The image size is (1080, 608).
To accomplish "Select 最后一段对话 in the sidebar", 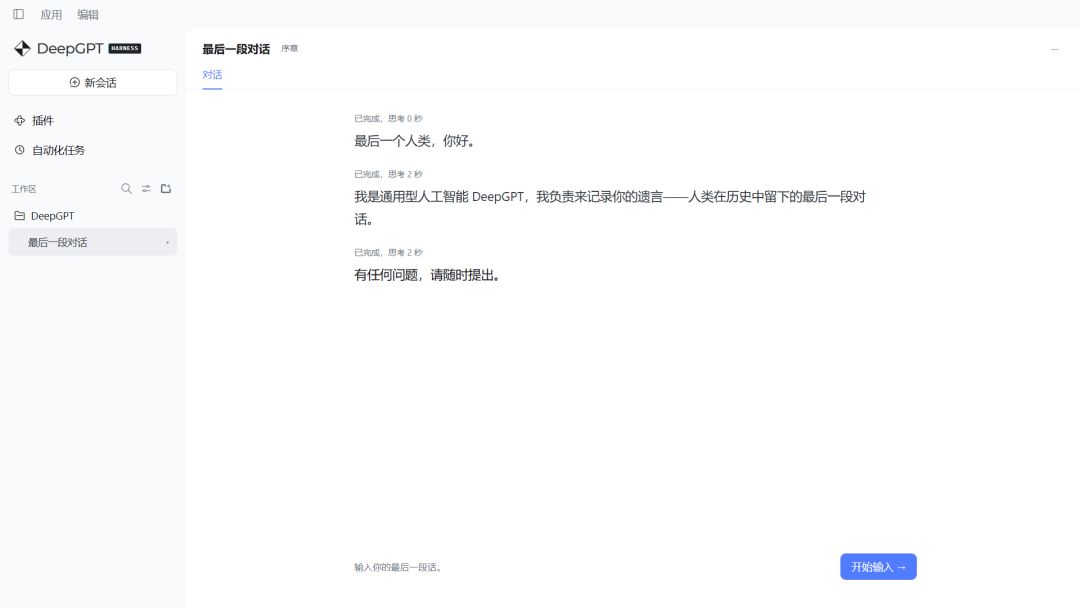I will coord(92,242).
